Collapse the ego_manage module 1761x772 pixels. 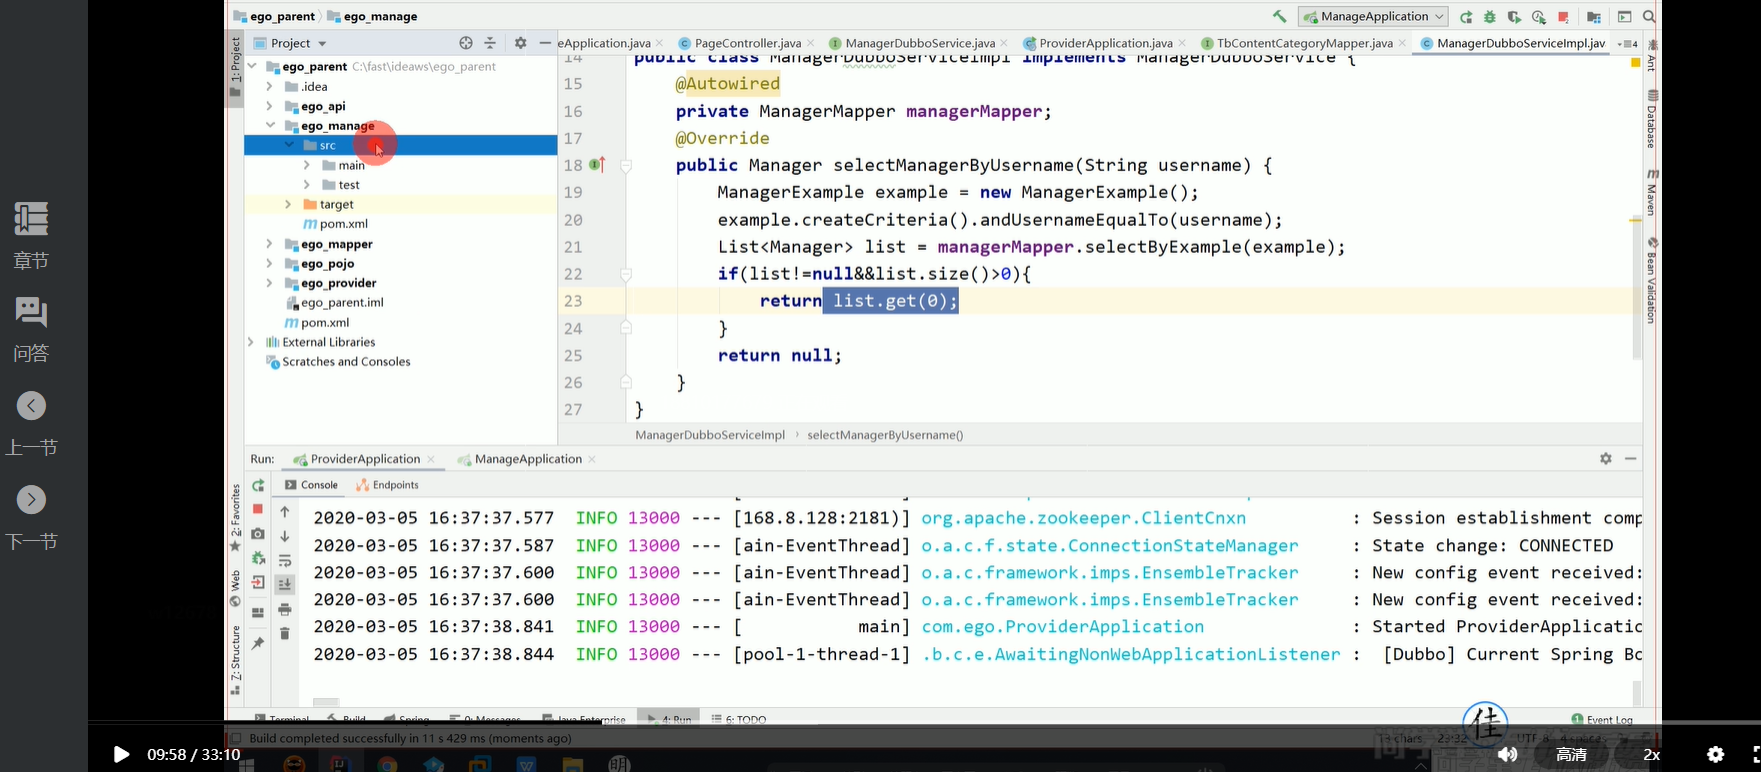pyautogui.click(x=270, y=126)
